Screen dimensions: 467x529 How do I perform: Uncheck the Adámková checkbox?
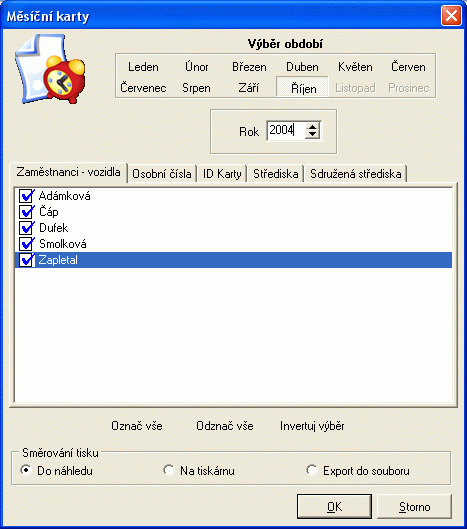[26, 196]
